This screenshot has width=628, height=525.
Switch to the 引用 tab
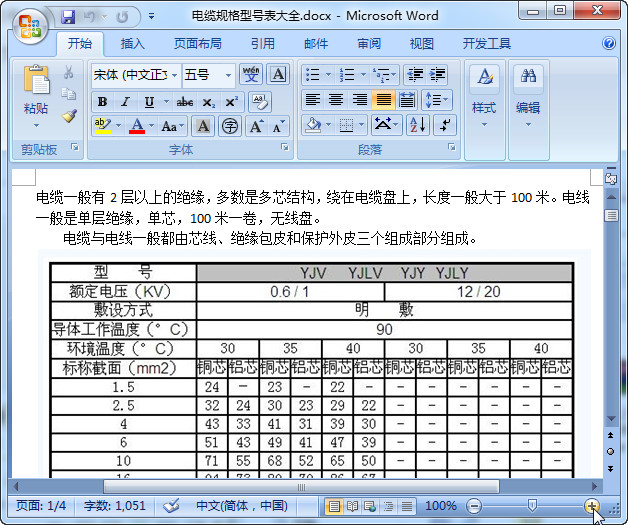coord(263,43)
